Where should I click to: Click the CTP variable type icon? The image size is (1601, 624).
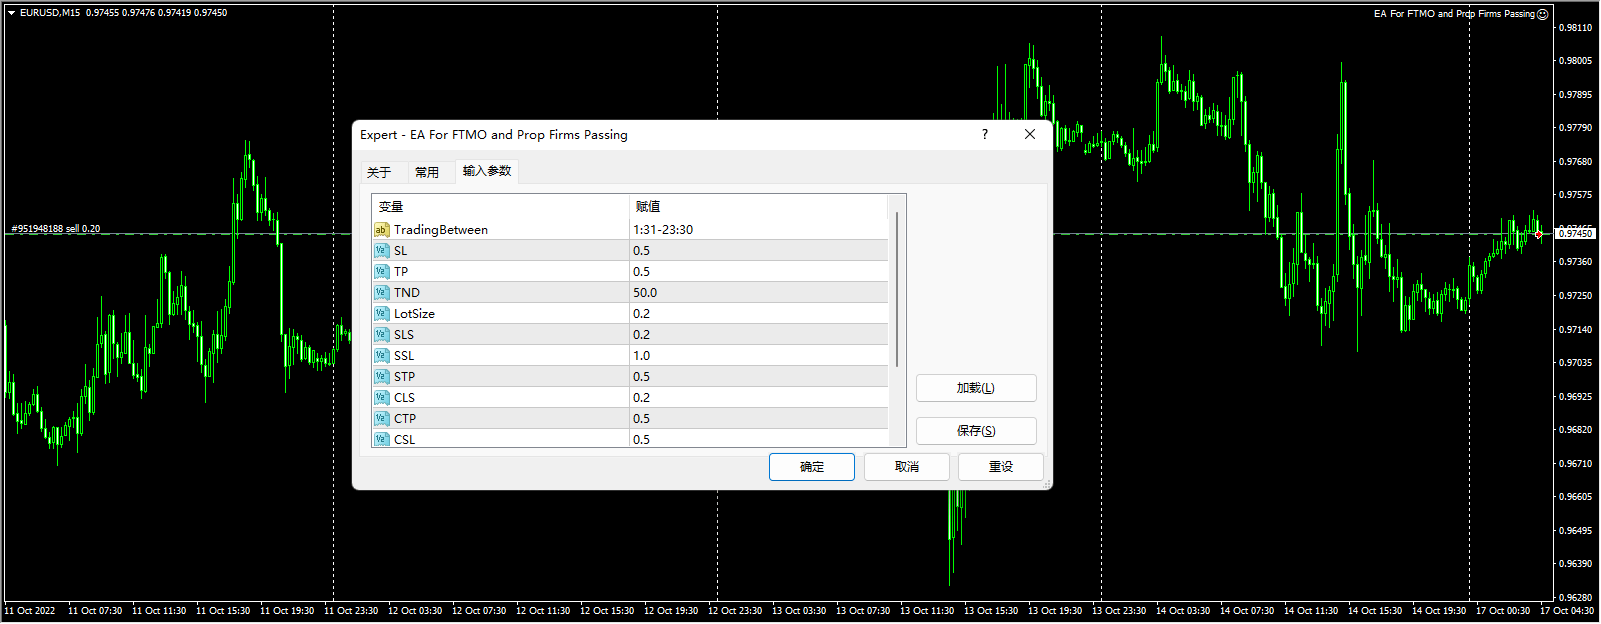tap(381, 419)
